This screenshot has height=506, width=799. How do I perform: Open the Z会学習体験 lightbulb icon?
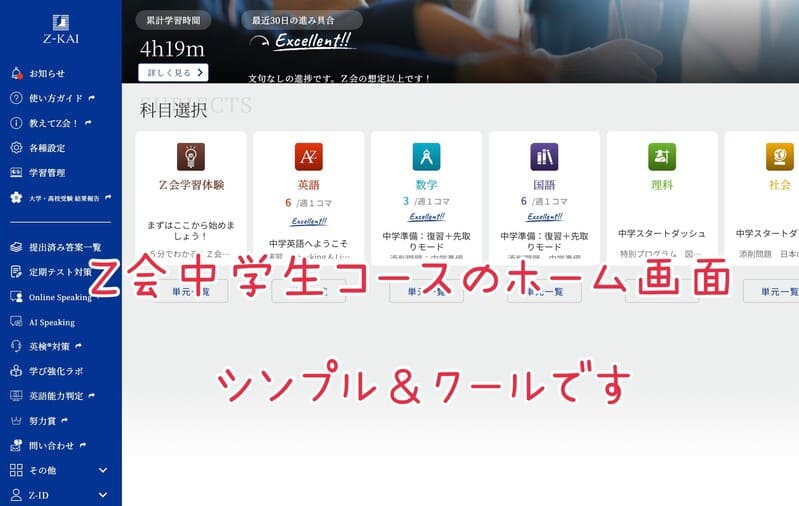[x=191, y=156]
